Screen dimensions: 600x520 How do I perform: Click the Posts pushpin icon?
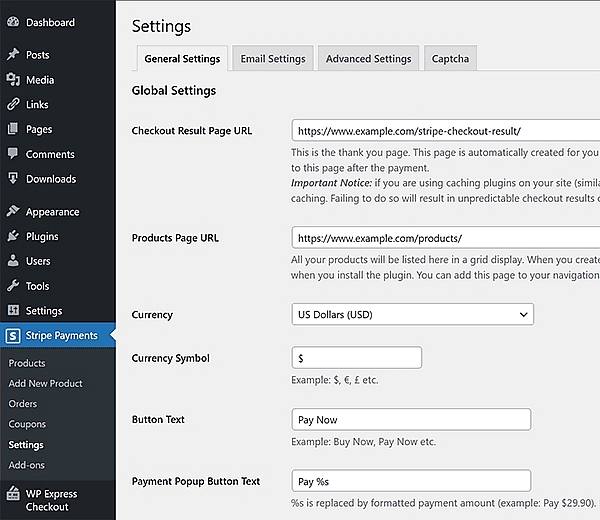click(13, 54)
